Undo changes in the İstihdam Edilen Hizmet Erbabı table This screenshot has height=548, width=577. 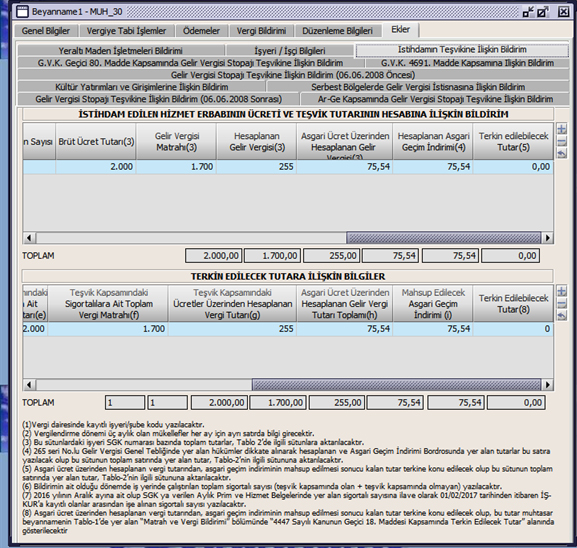click(562, 153)
